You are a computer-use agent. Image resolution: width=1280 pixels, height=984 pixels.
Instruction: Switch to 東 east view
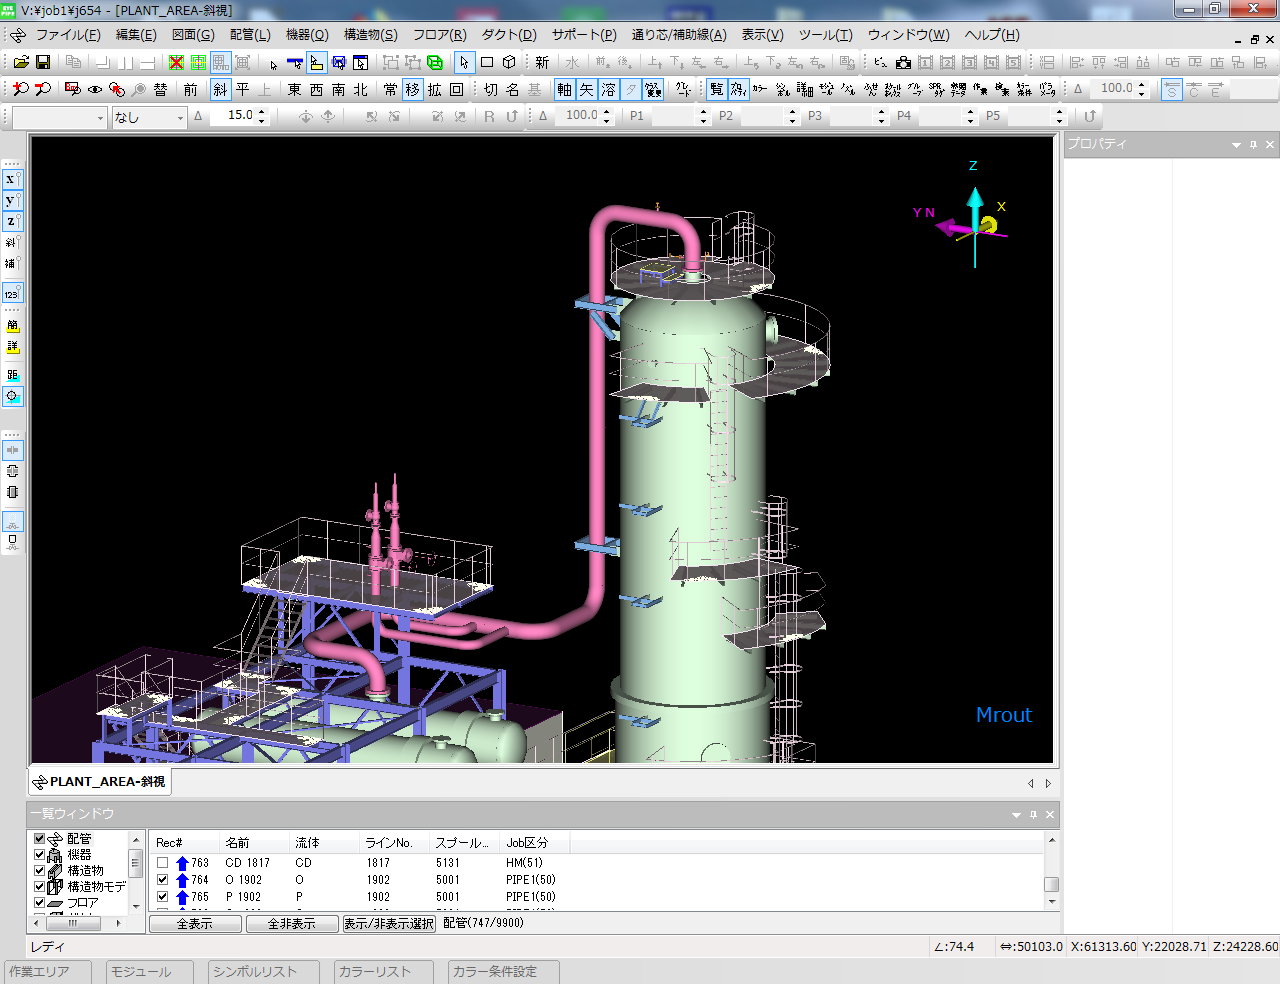[294, 89]
